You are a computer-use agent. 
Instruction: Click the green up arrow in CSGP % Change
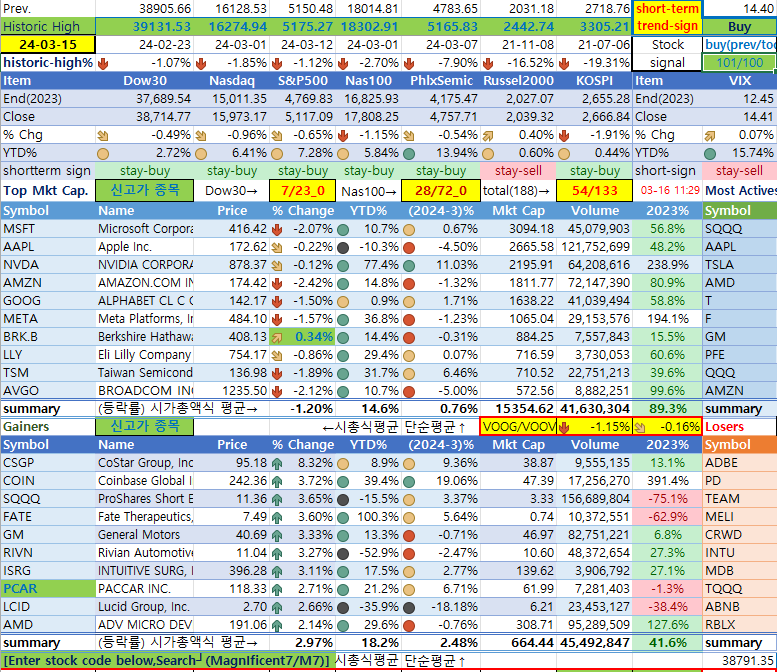tap(277, 464)
